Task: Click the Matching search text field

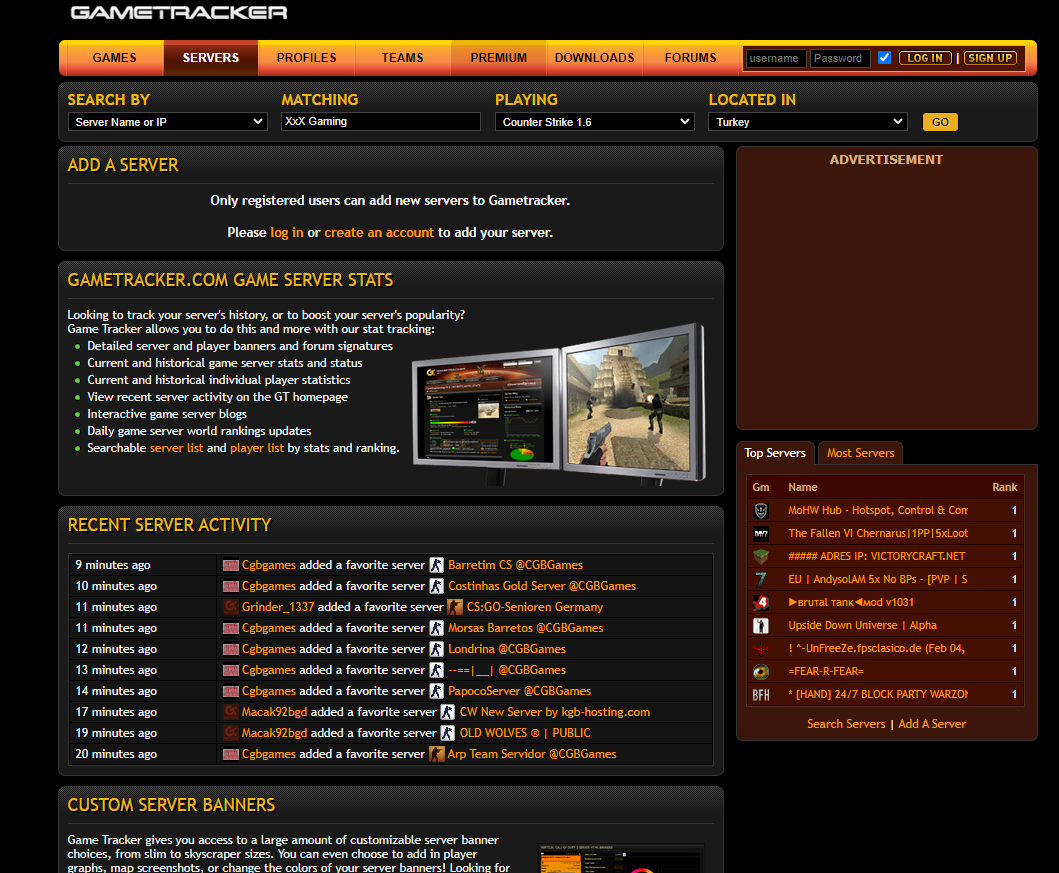Action: click(381, 122)
